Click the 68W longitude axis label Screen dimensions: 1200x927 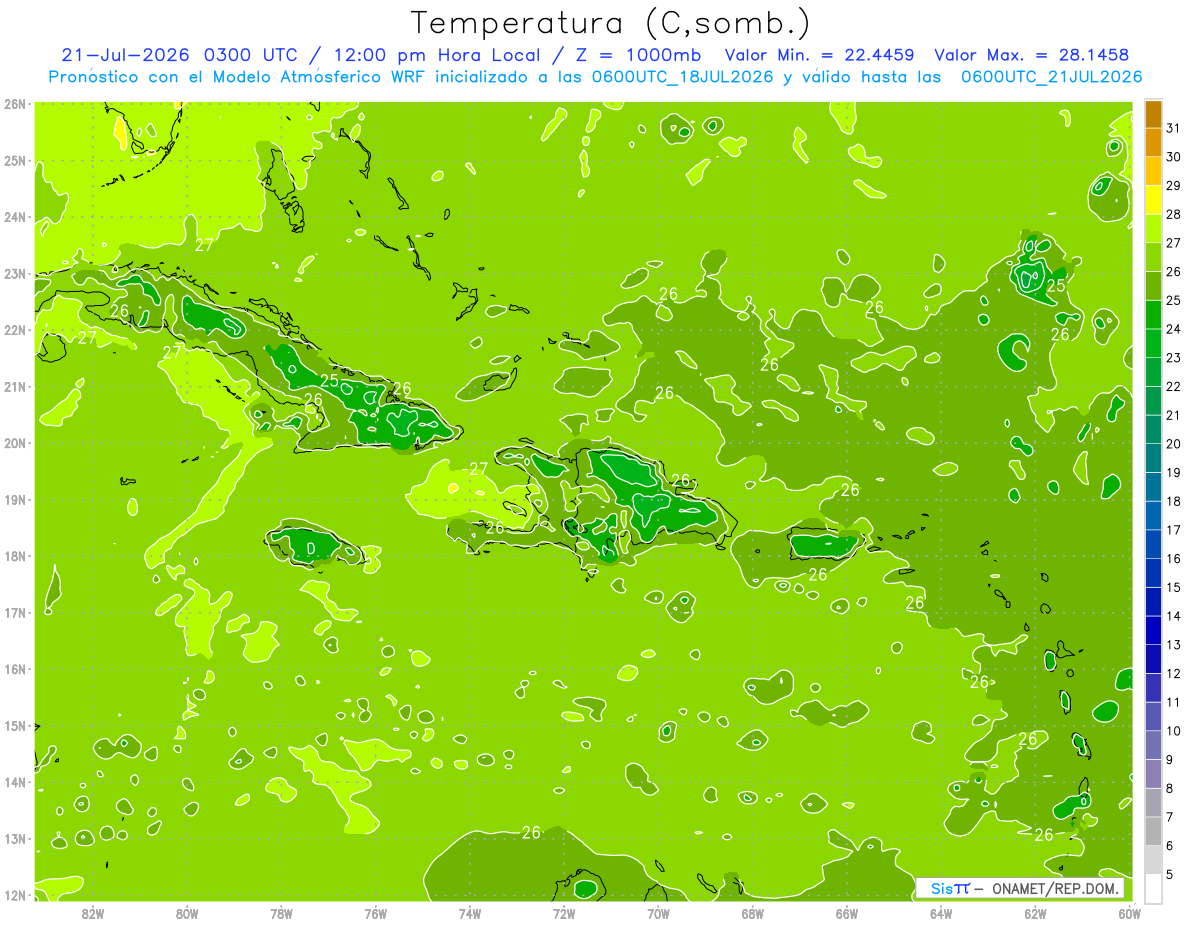[x=752, y=913]
